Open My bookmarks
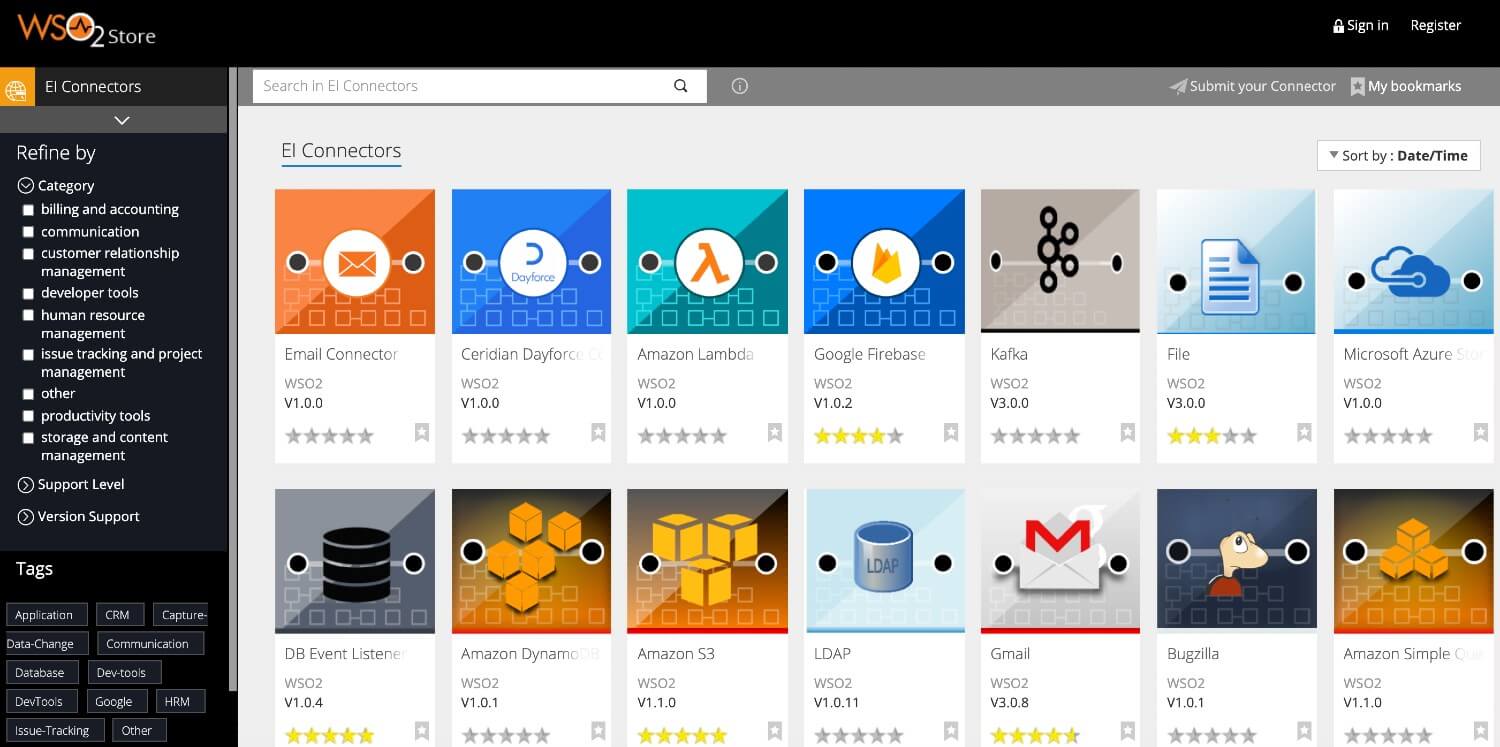Image resolution: width=1500 pixels, height=747 pixels. coord(1406,87)
